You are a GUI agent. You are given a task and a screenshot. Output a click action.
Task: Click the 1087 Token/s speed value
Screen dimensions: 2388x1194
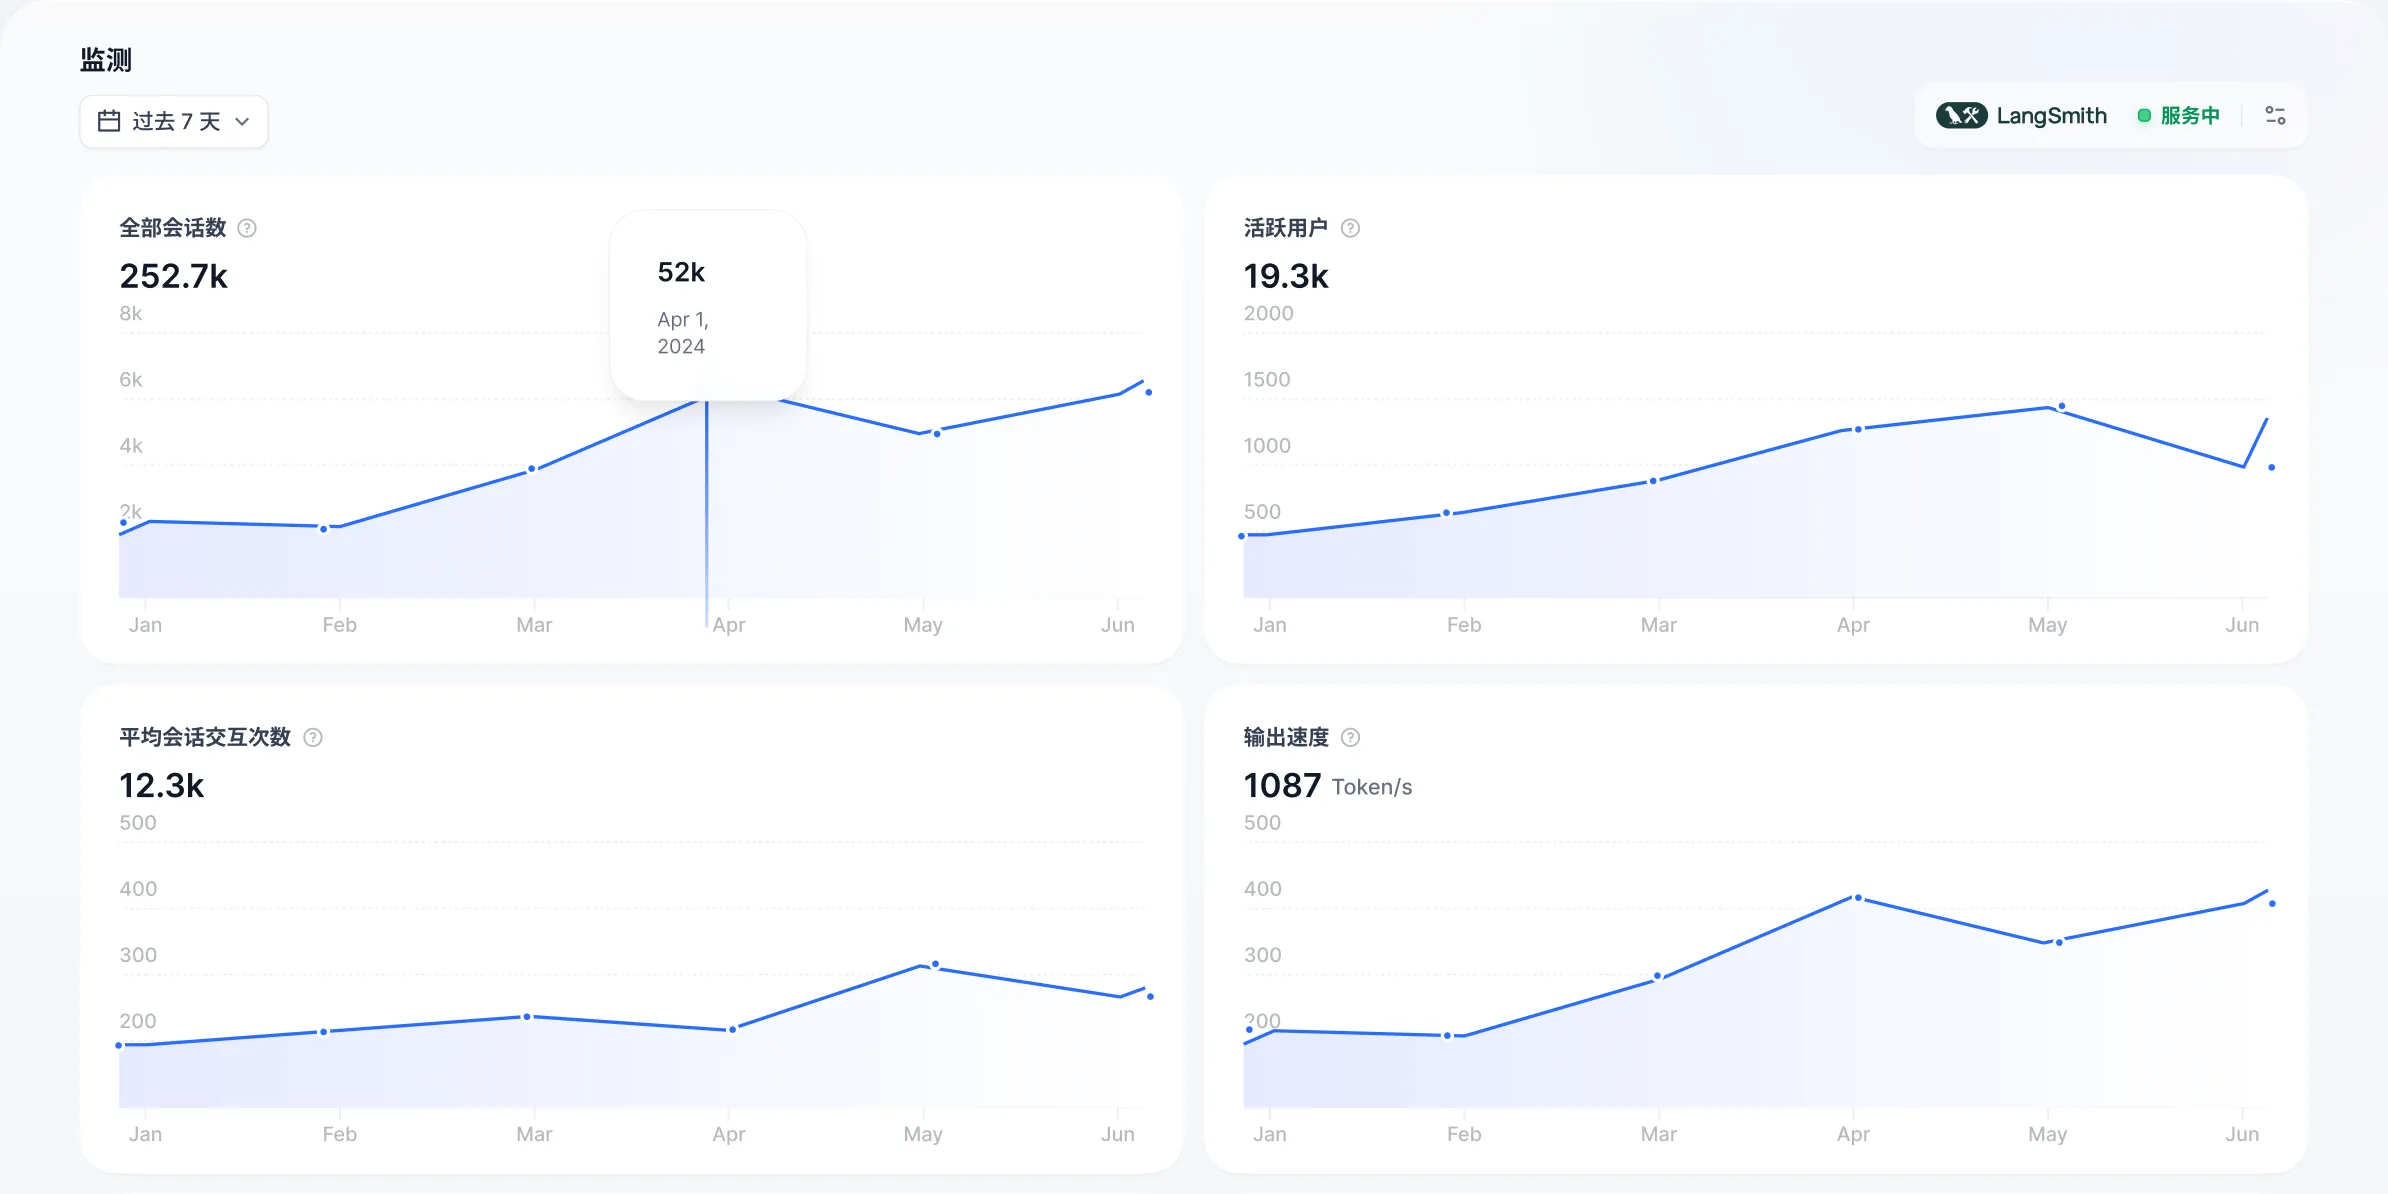(1328, 786)
